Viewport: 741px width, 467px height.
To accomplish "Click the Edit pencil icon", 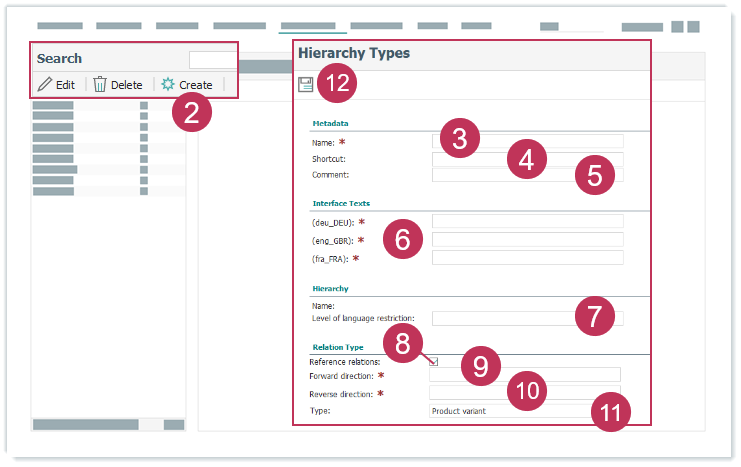I will point(45,85).
